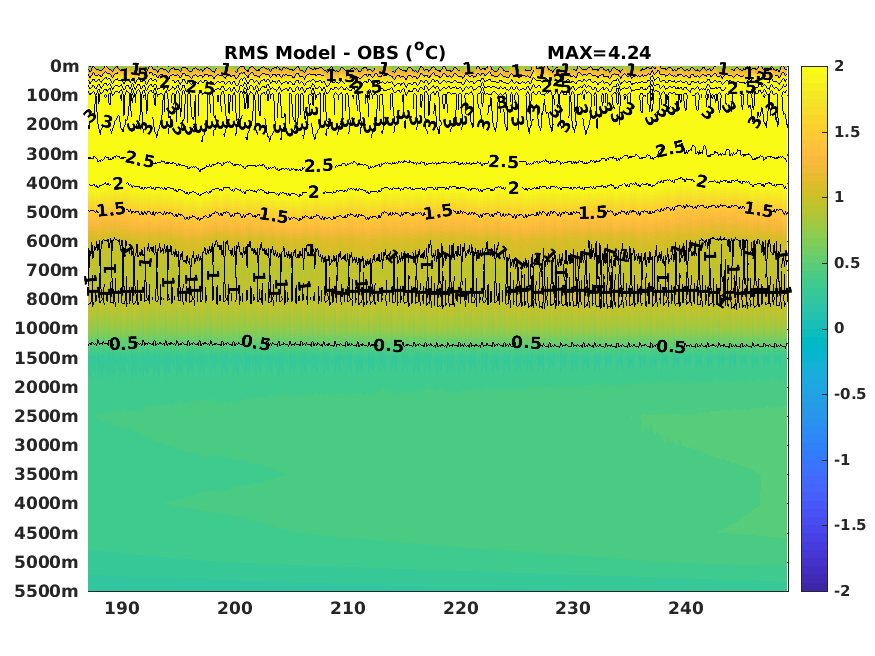
Task: Click the plot title "RMS Model - OBS (°C)"
Action: click(x=335, y=52)
